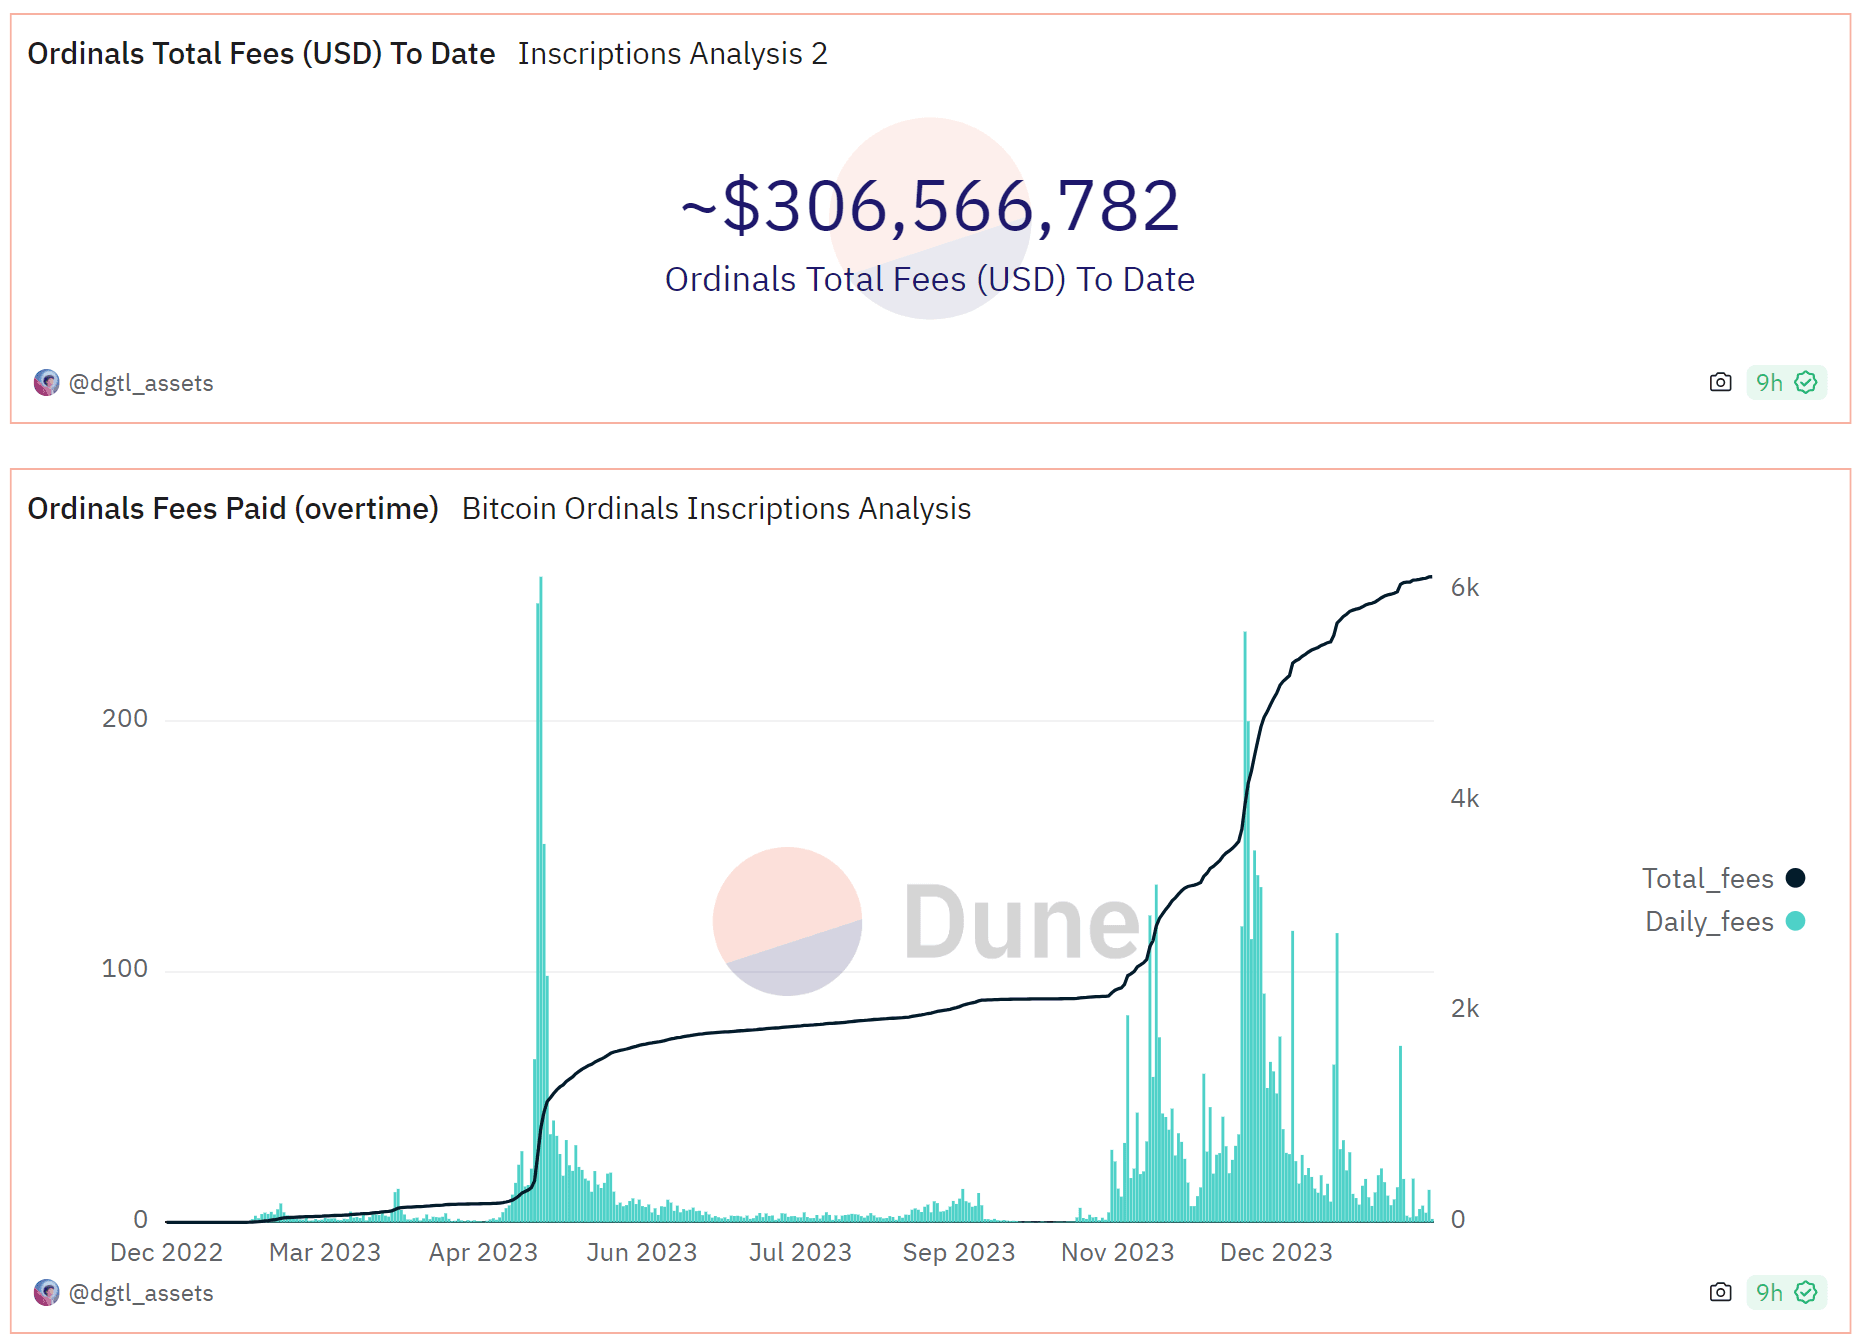The image size is (1861, 1343).
Task: Click the teal Daily_fees legend color dot
Action: click(x=1796, y=921)
